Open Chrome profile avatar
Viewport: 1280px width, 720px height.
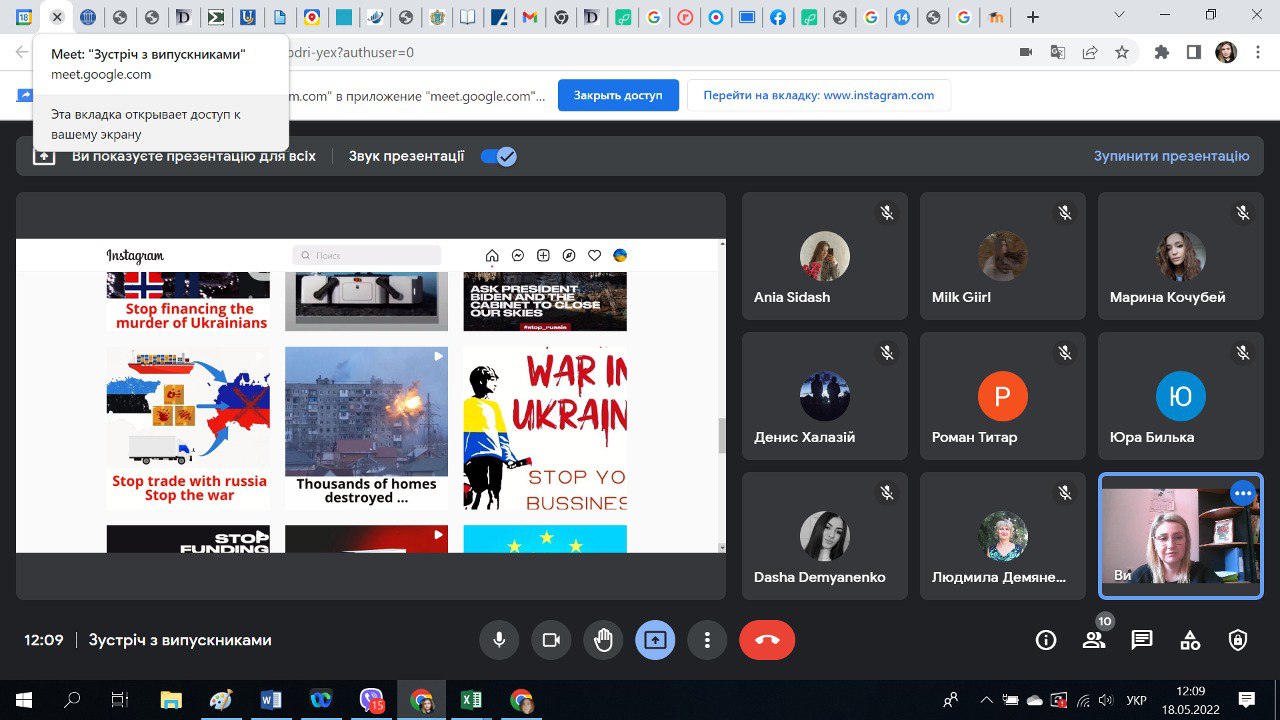[1226, 52]
